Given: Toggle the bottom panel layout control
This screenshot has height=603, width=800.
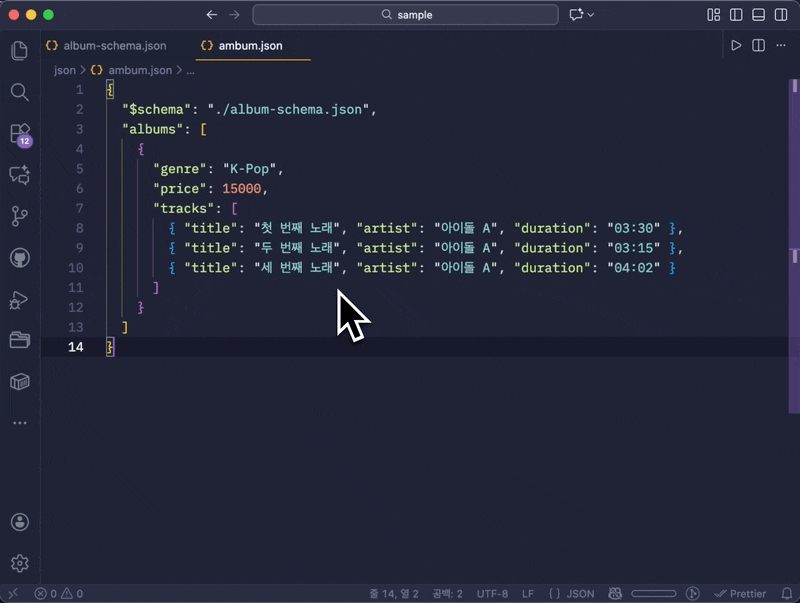Looking at the screenshot, I should coord(758,14).
